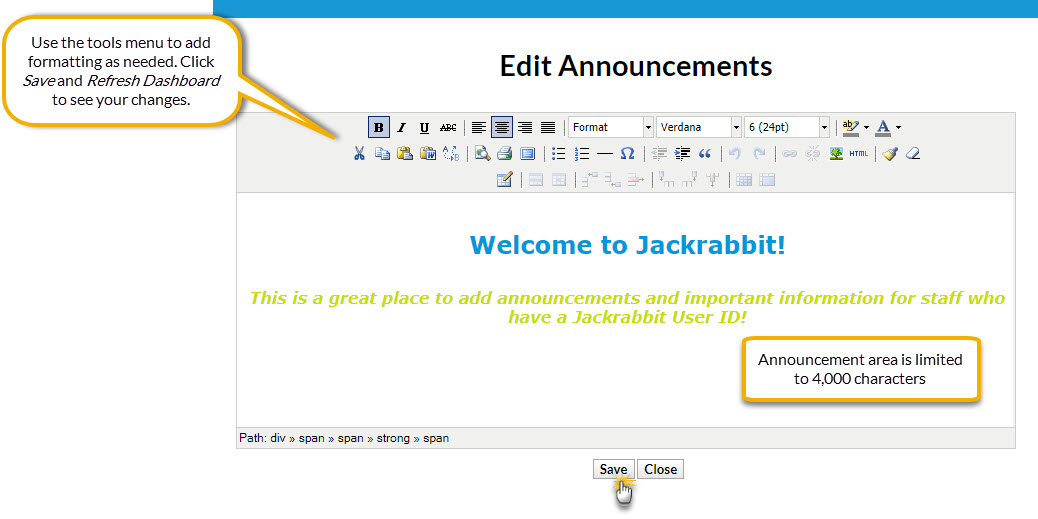The width and height of the screenshot is (1038, 519).
Task: Insert a horizontal rule line
Action: pos(604,154)
